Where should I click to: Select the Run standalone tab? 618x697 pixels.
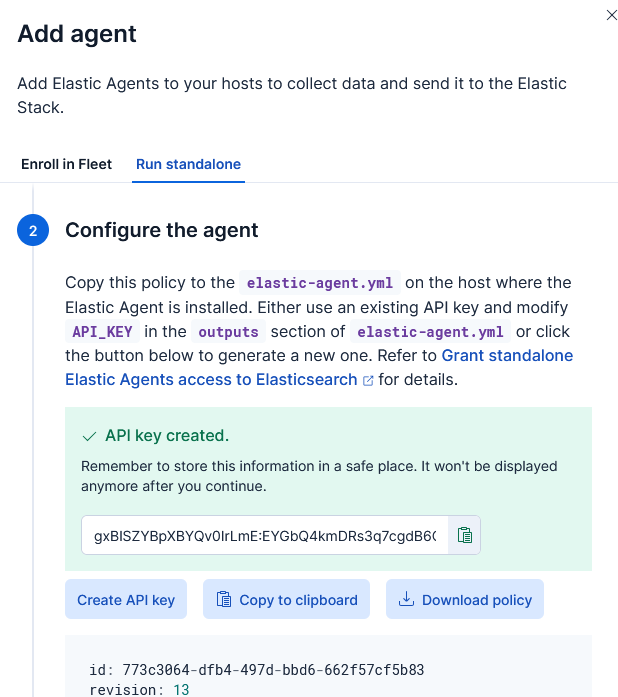(x=189, y=164)
